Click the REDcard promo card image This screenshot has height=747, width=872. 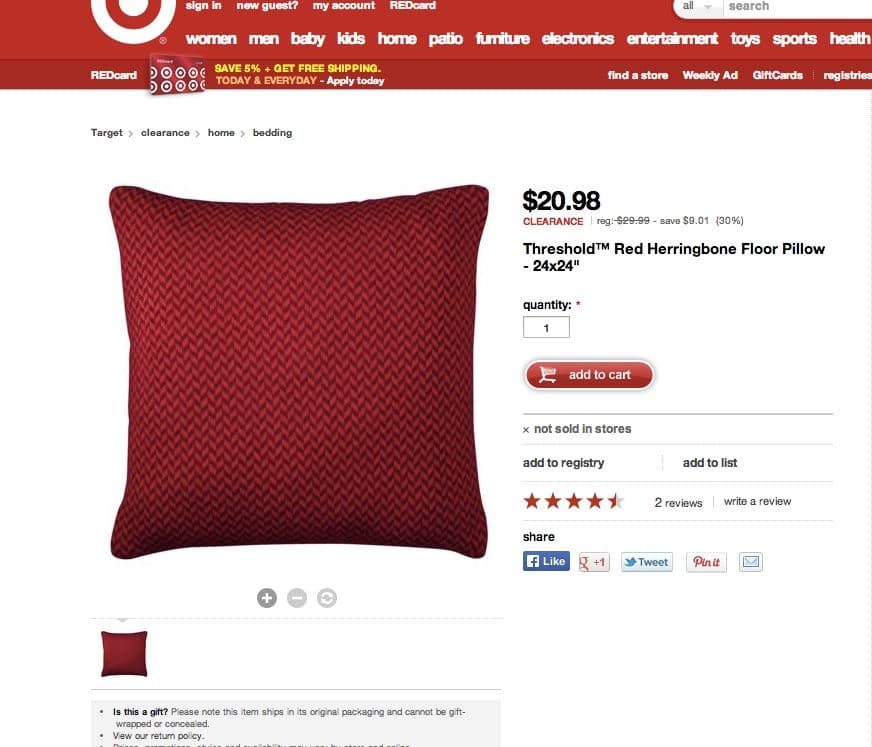[x=177, y=75]
